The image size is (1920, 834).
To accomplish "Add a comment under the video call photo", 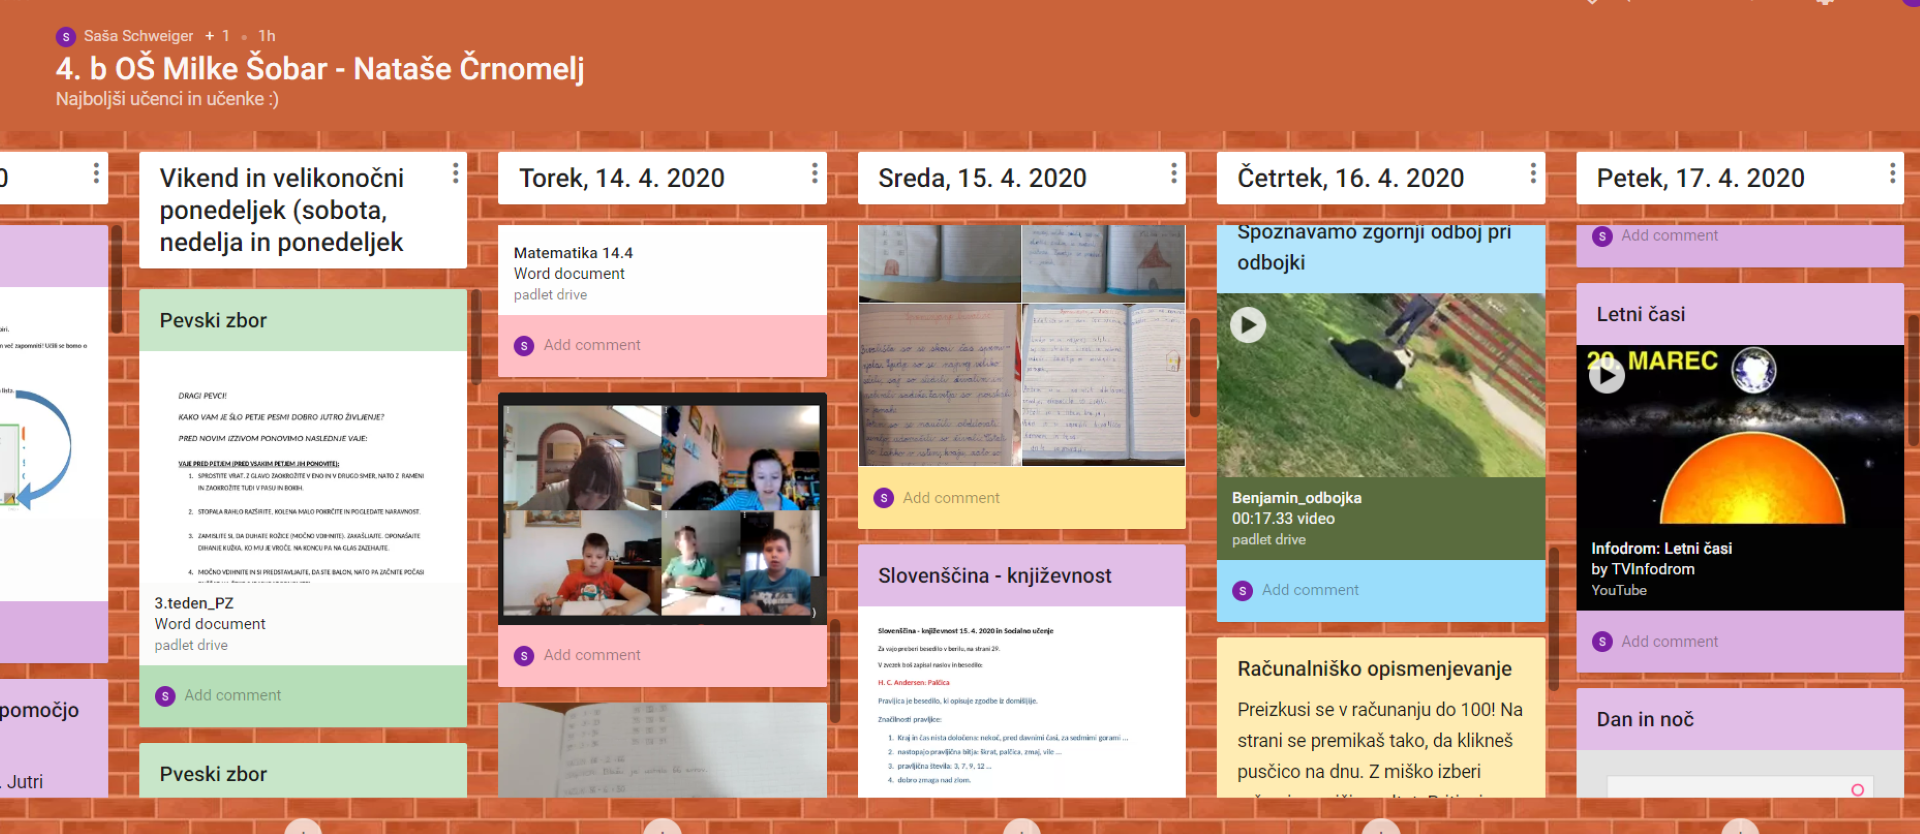I will (592, 655).
